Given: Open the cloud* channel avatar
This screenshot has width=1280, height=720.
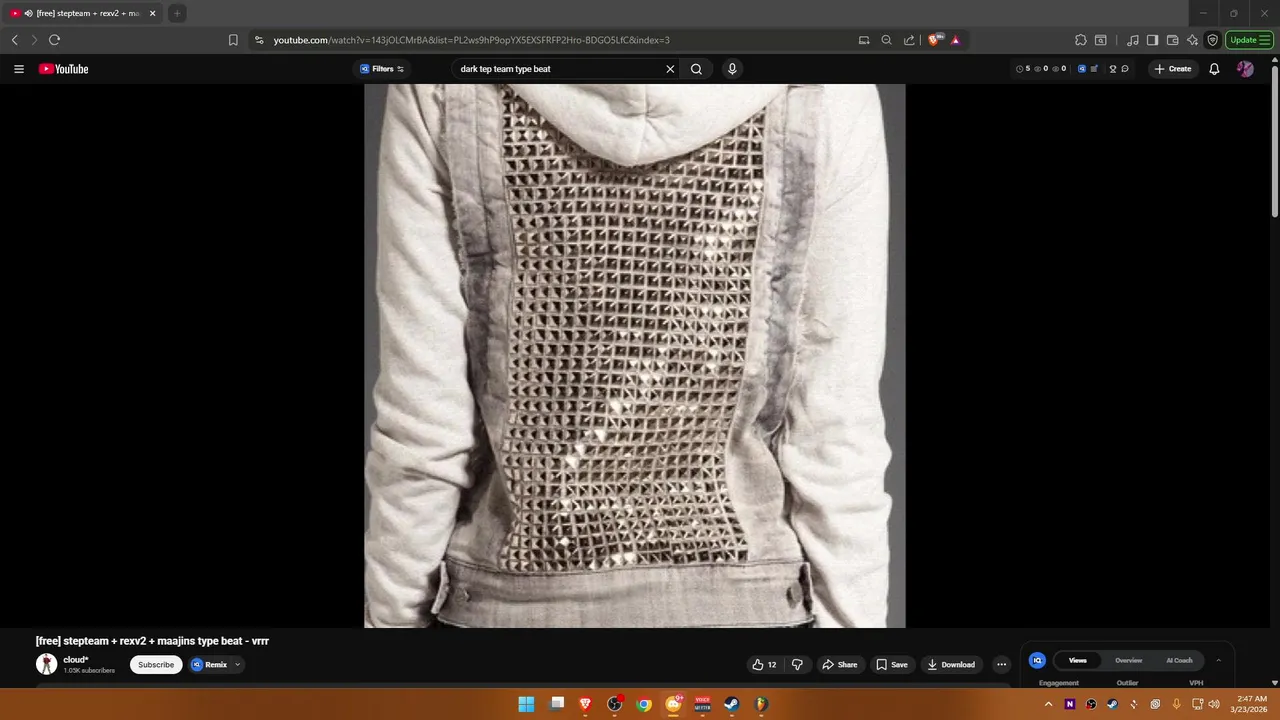Looking at the screenshot, I should tap(47, 664).
